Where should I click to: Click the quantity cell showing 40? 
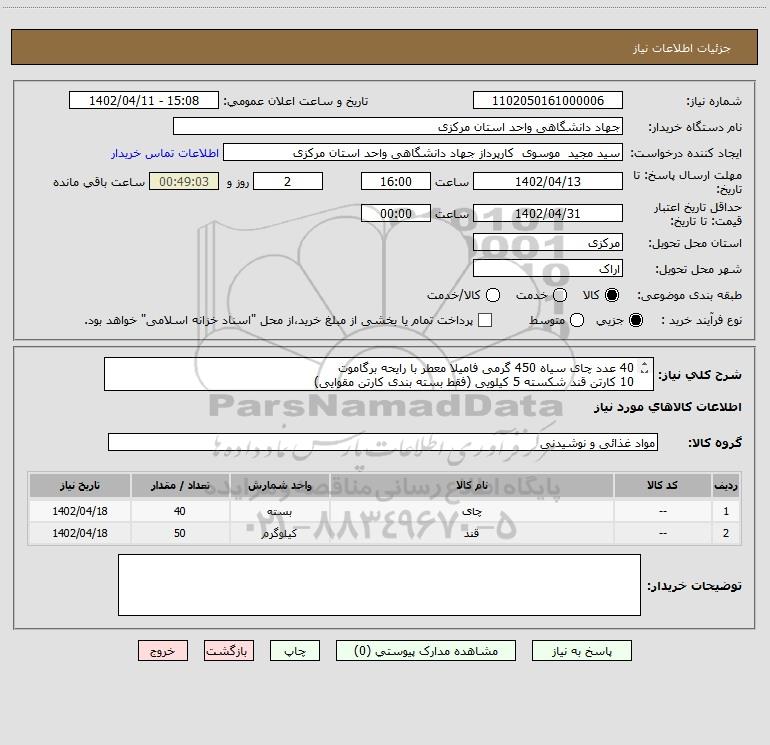180,511
